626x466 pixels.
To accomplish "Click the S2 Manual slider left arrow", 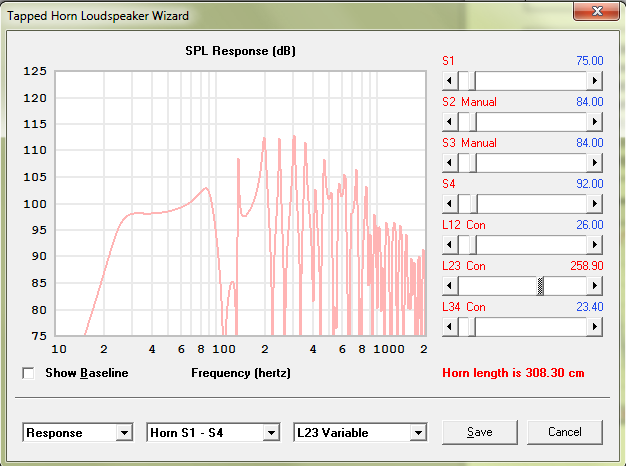I will coord(450,121).
